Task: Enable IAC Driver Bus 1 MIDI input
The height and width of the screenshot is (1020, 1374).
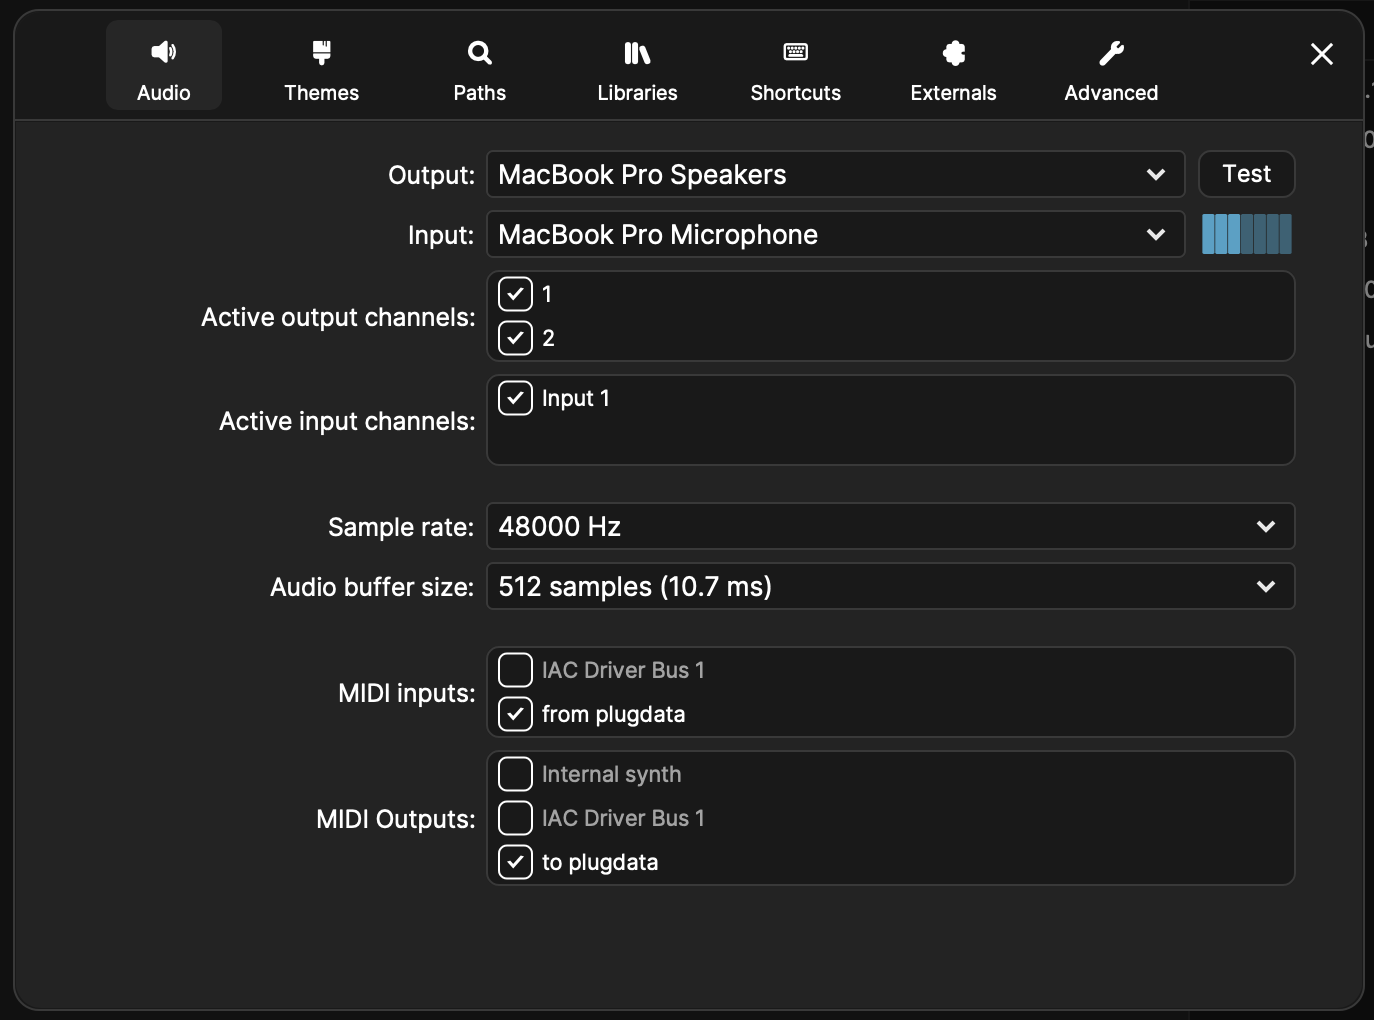Action: (515, 670)
